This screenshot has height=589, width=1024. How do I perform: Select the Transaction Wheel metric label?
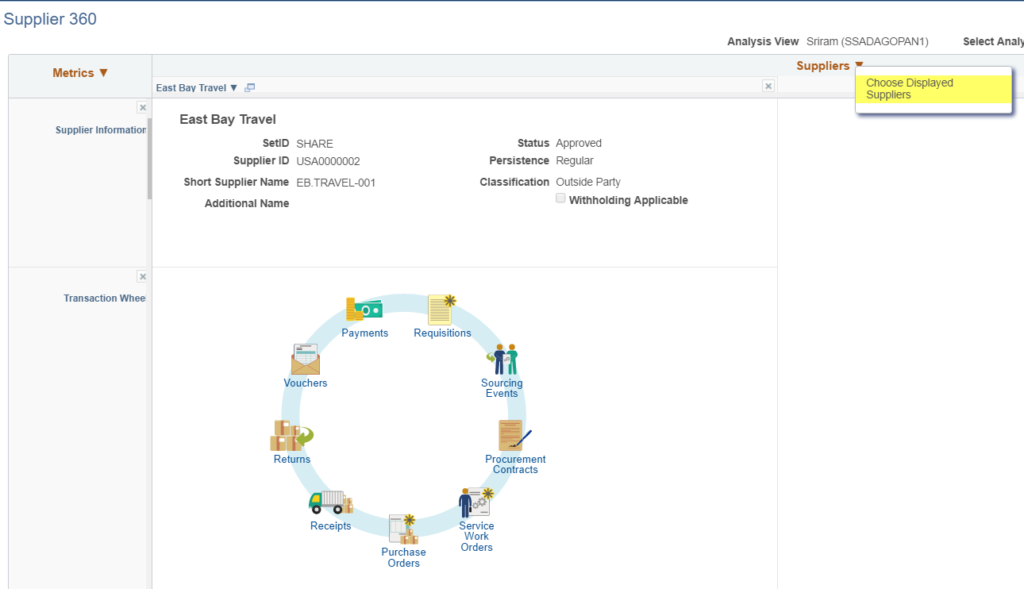(104, 298)
